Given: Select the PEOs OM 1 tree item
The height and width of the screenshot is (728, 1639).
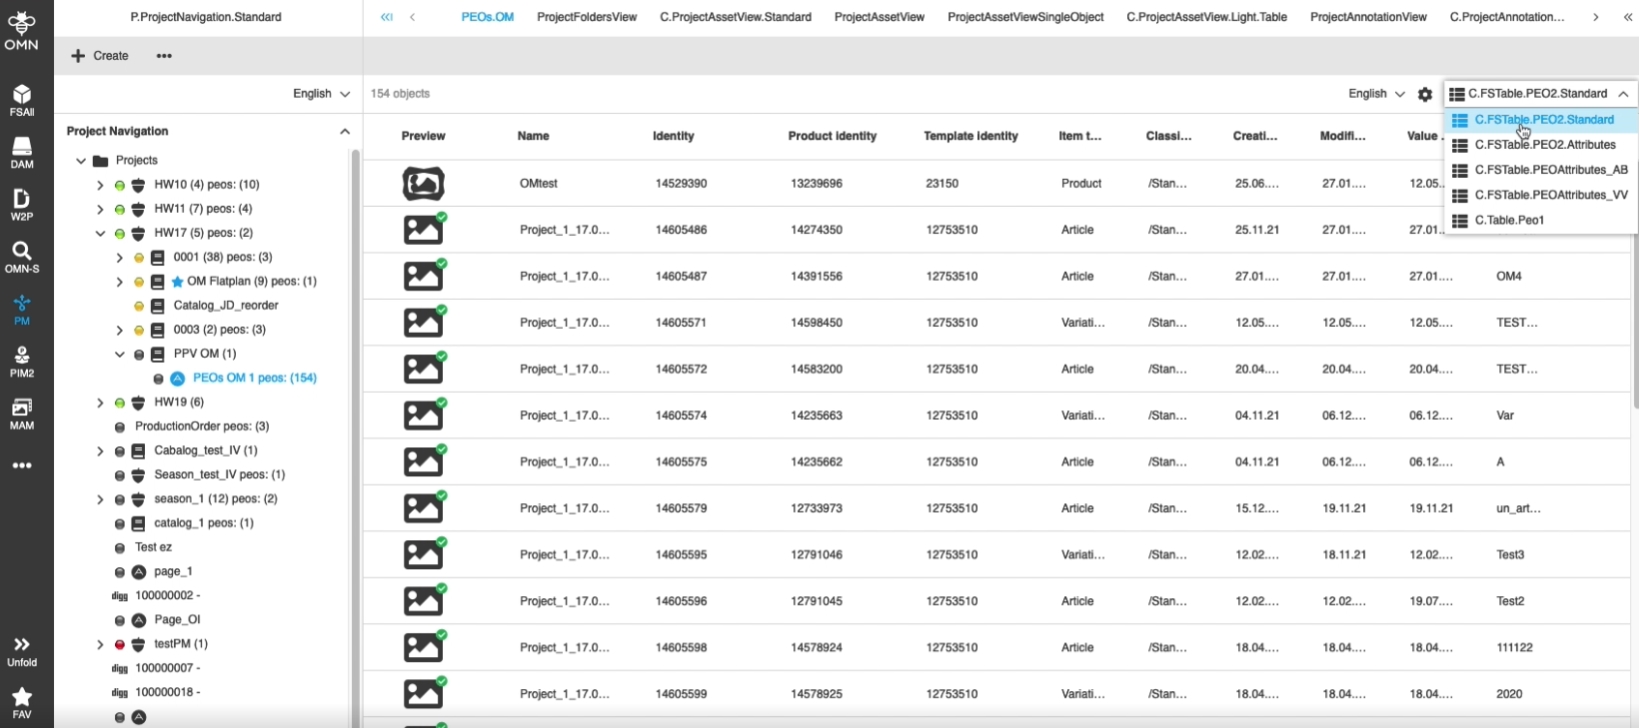Looking at the screenshot, I should 254,378.
